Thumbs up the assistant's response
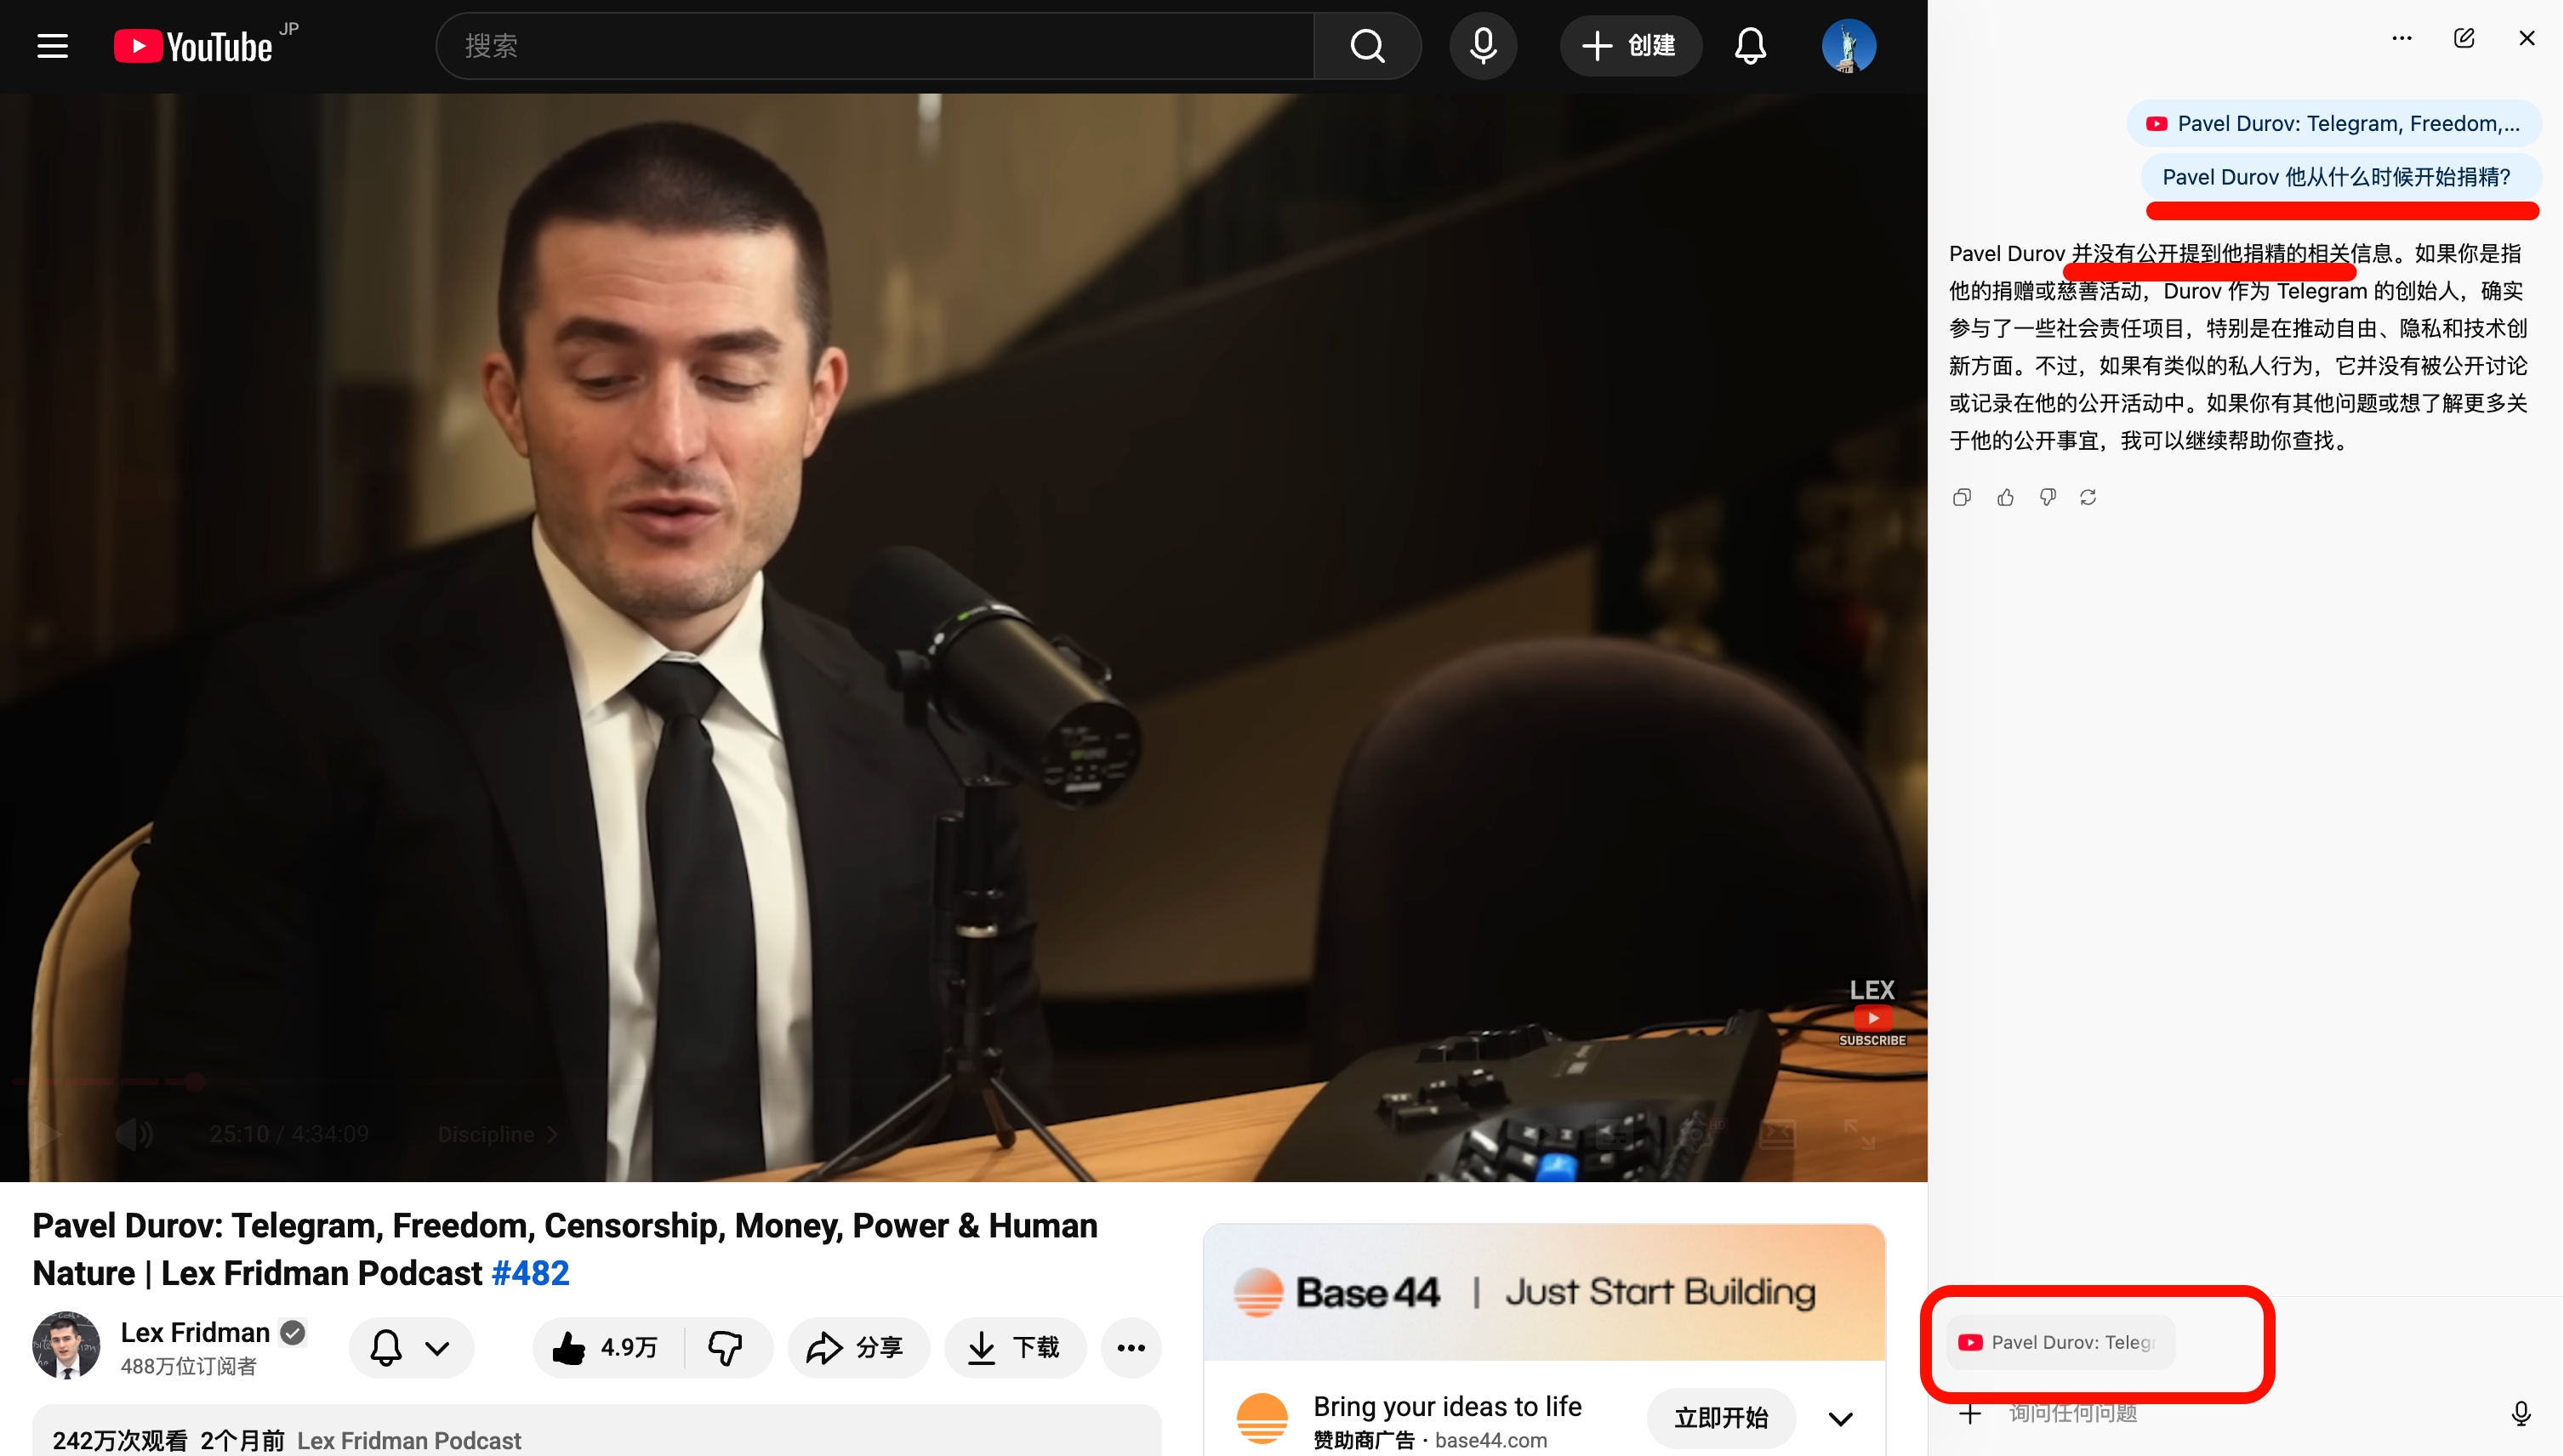 tap(2005, 497)
